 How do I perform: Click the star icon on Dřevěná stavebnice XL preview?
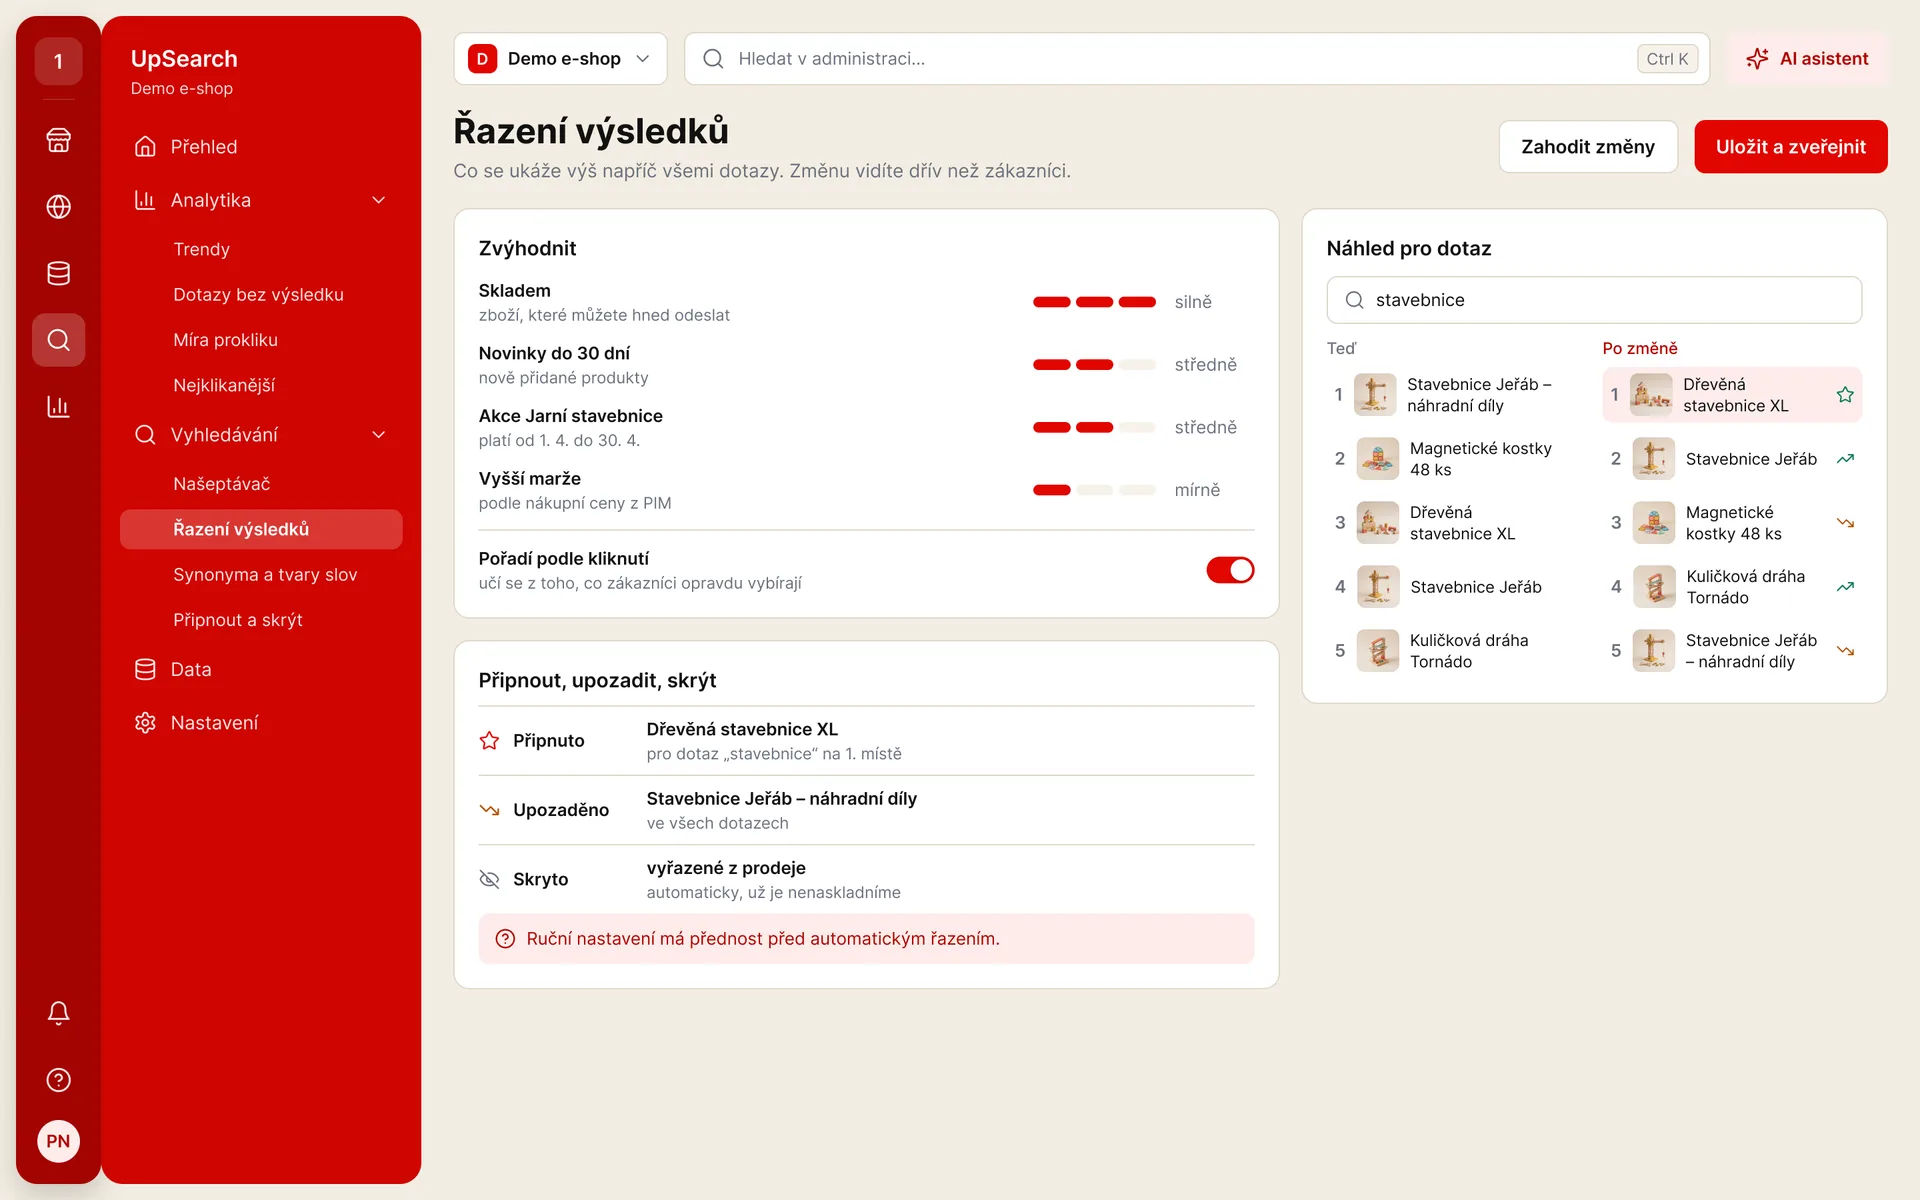[1845, 395]
